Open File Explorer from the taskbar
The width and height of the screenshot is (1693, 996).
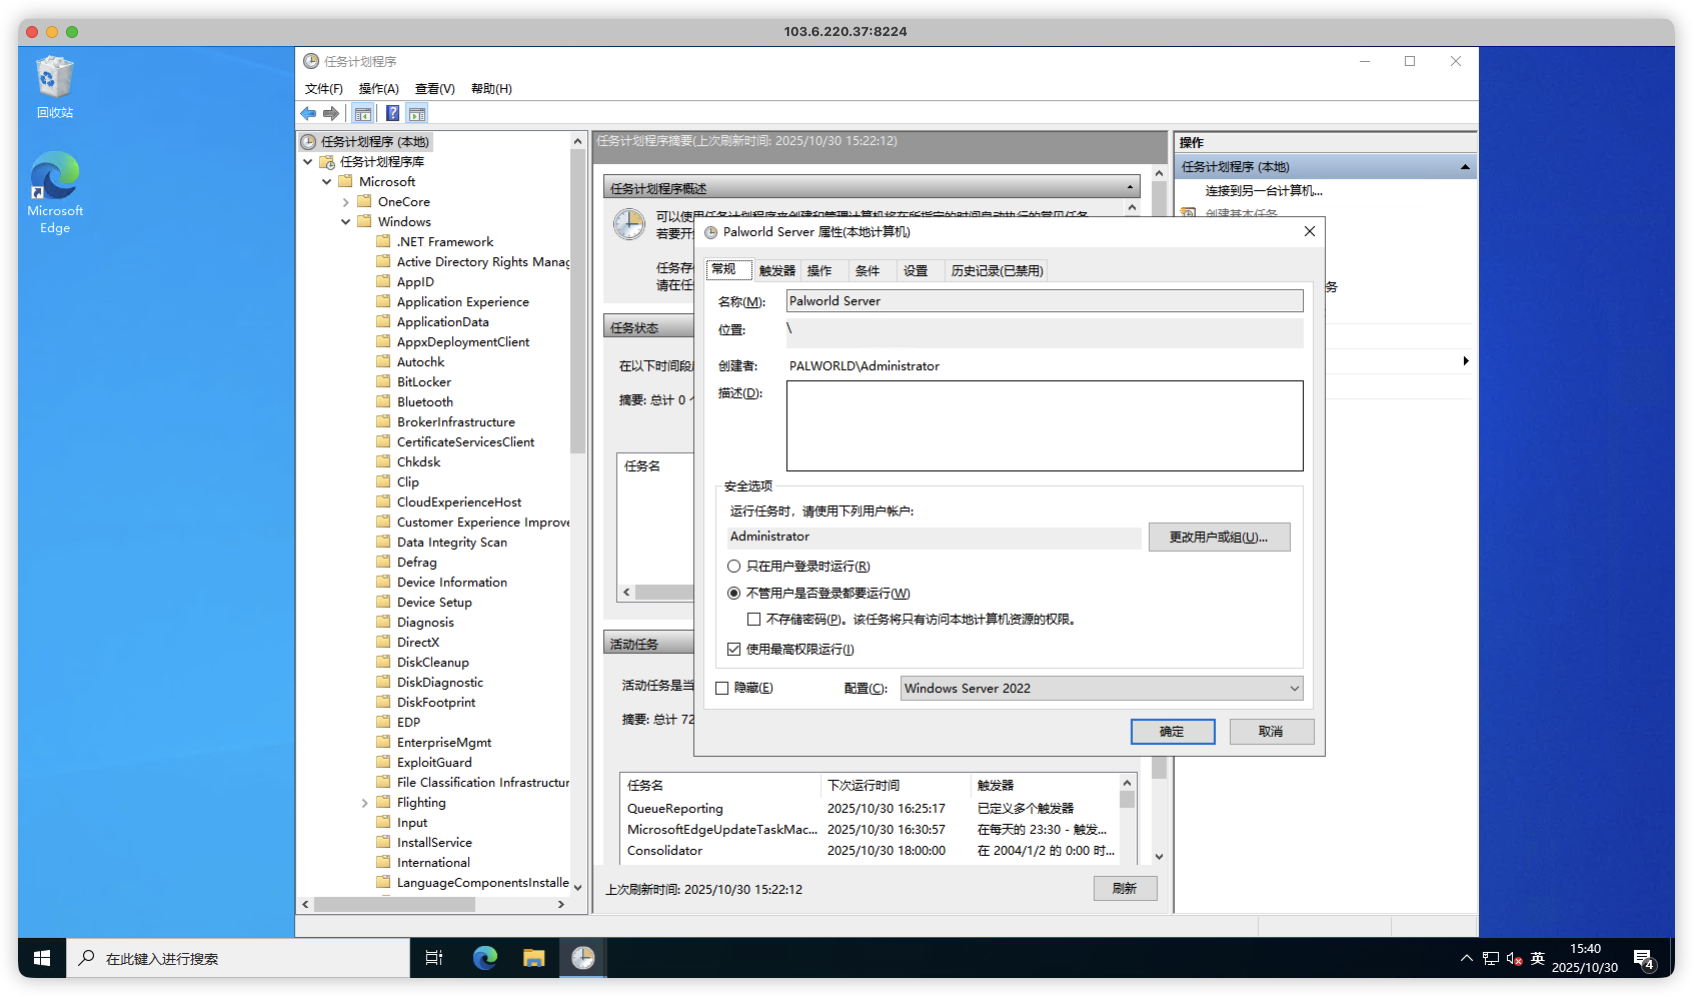tap(534, 958)
